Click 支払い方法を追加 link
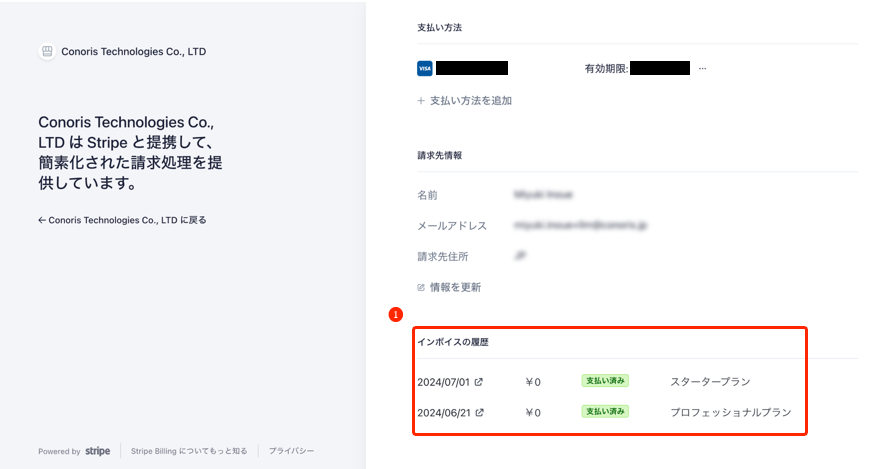872x469 pixels. [470, 101]
